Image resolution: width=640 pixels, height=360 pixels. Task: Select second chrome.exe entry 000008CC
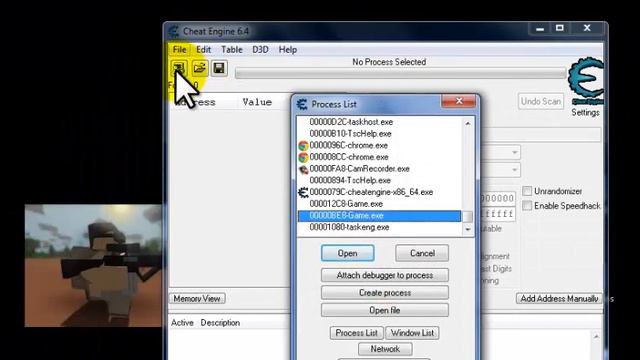349,157
